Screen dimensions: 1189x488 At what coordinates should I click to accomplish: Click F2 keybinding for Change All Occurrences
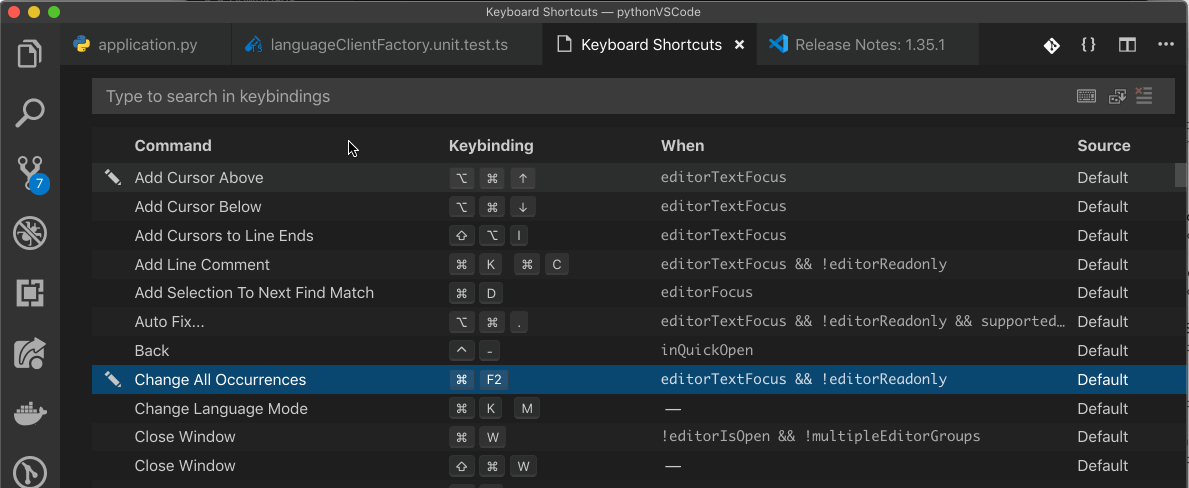coord(492,379)
